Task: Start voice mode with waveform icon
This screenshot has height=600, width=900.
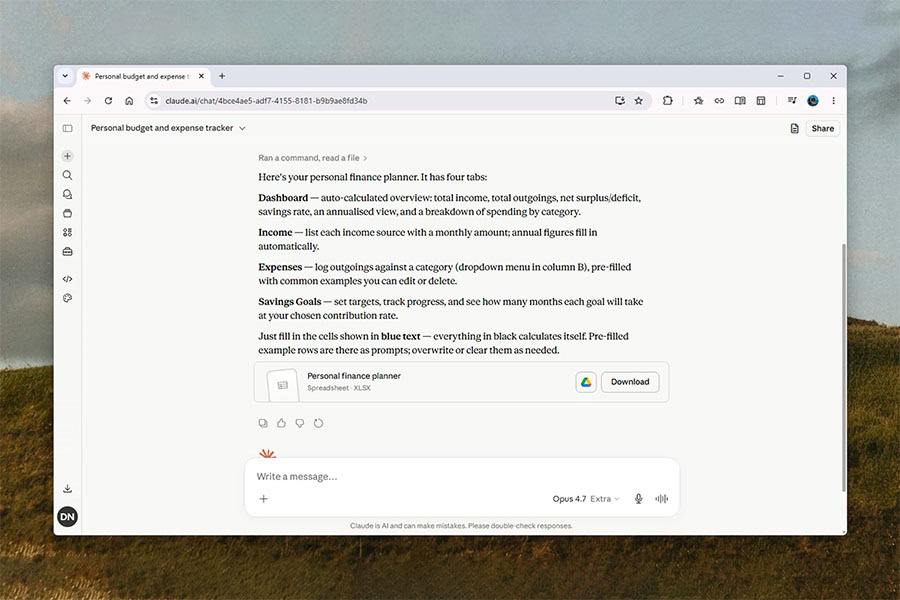Action: [x=661, y=498]
